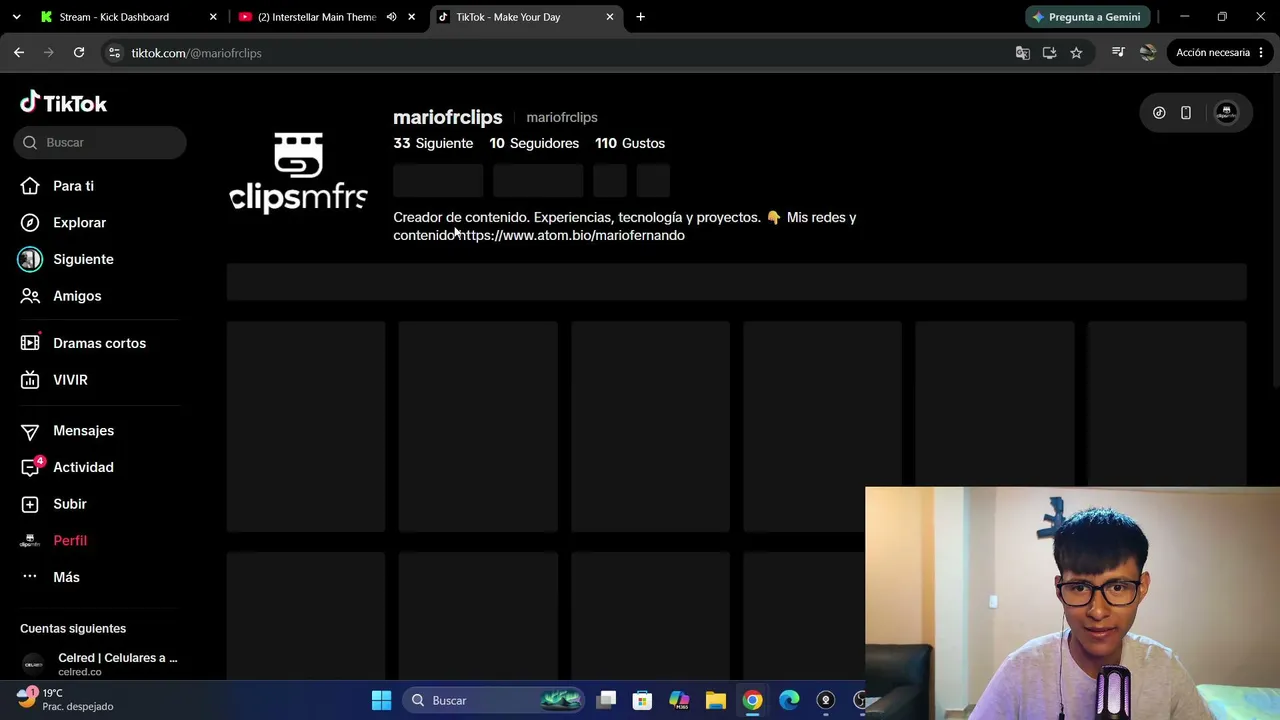The image size is (1280, 720).
Task: Mute the Interstellar tab audio icon
Action: pos(391,17)
